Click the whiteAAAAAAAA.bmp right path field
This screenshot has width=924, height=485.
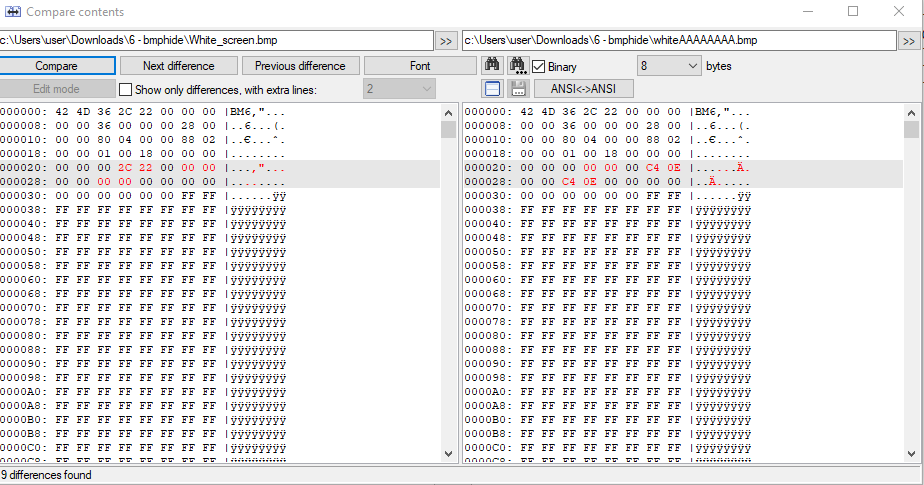tap(679, 40)
